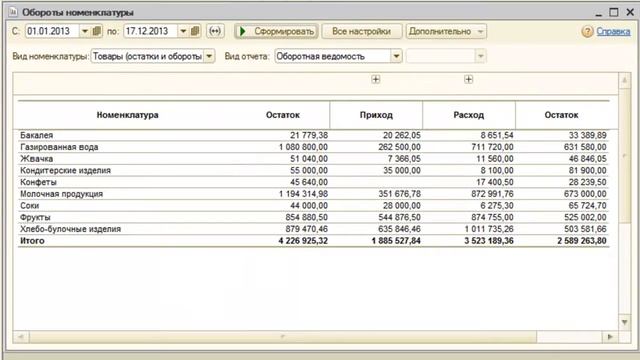Open end date 17.12.2013 dropdown arrow

point(183,31)
